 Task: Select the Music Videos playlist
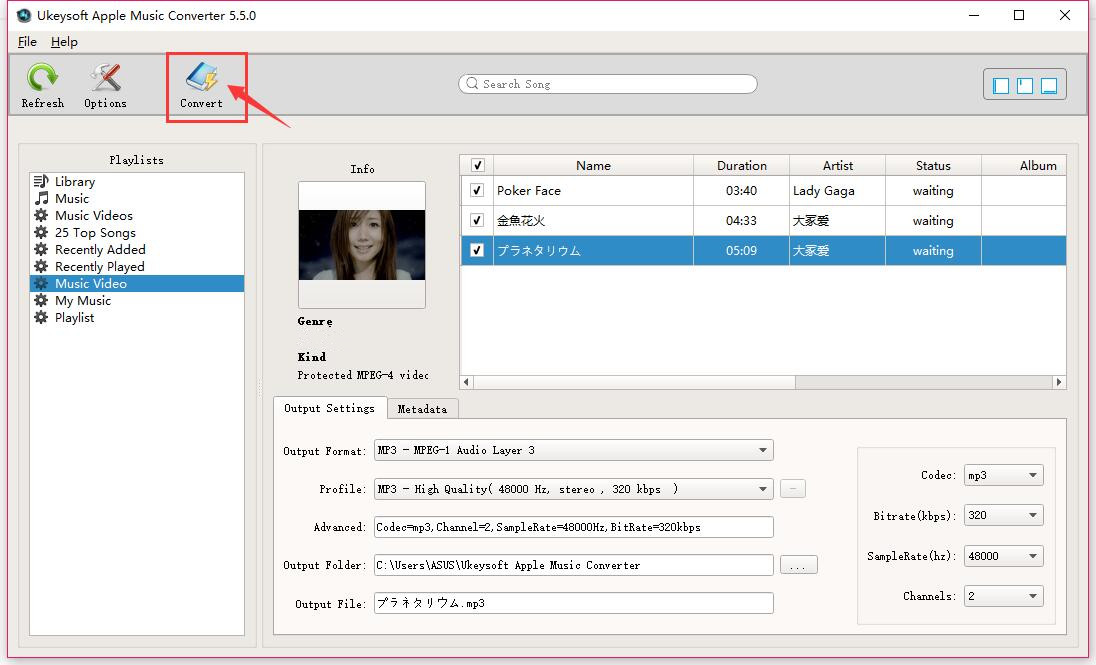[x=137, y=215]
